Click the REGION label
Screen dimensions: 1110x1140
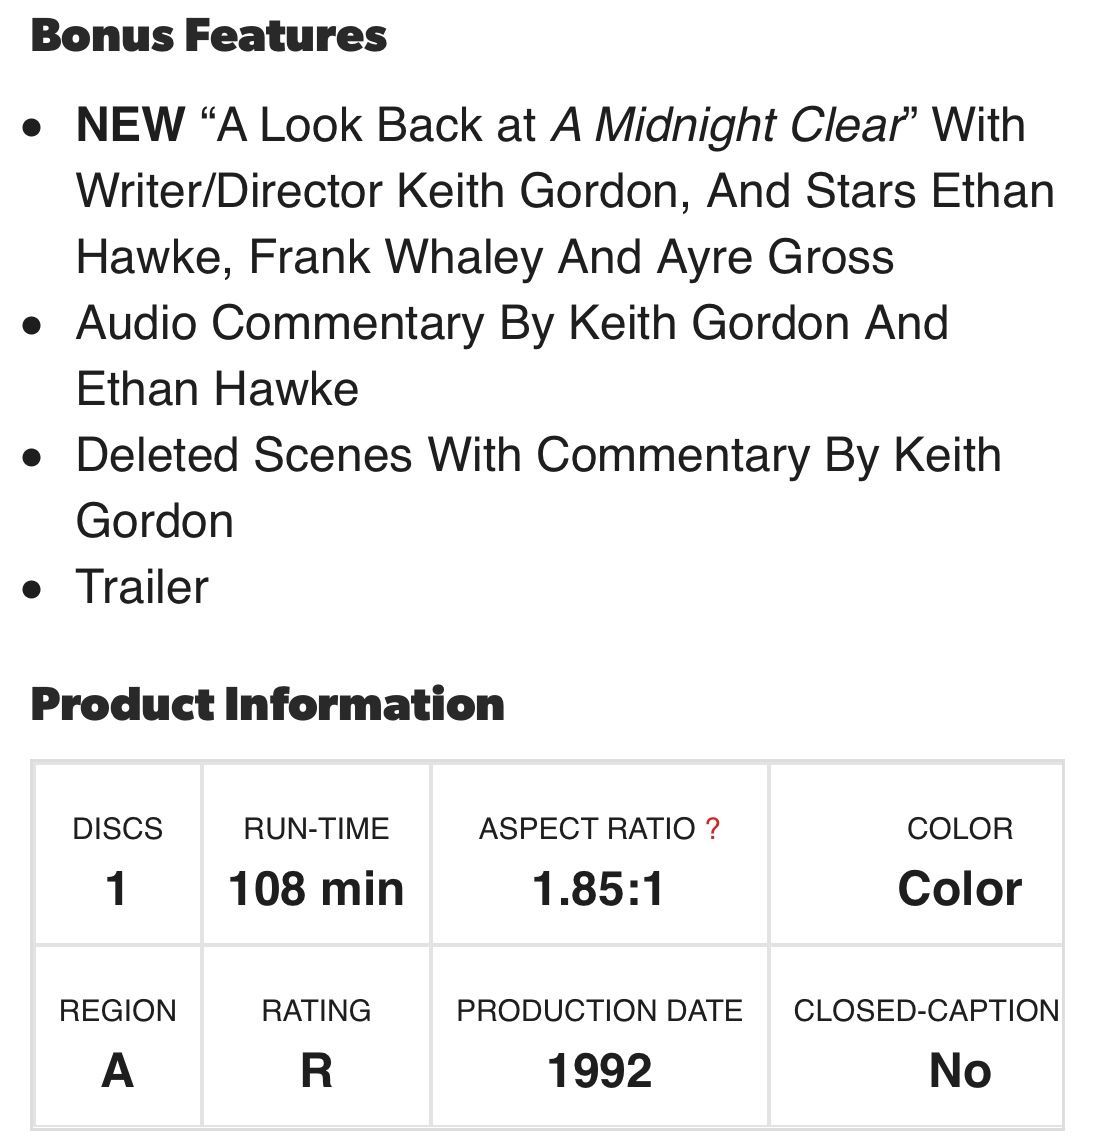point(118,1011)
